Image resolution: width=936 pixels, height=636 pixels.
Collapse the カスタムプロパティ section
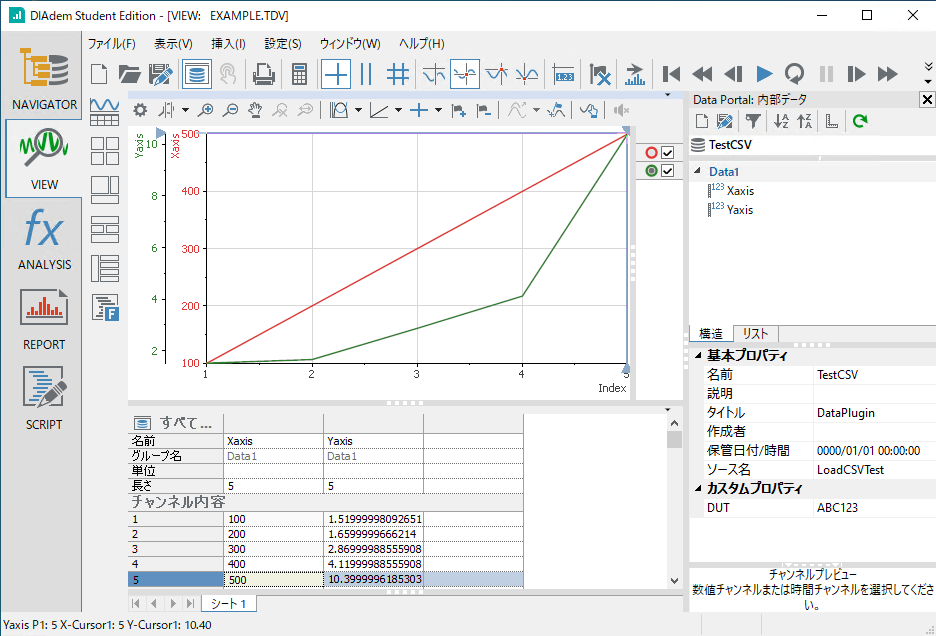[698, 488]
